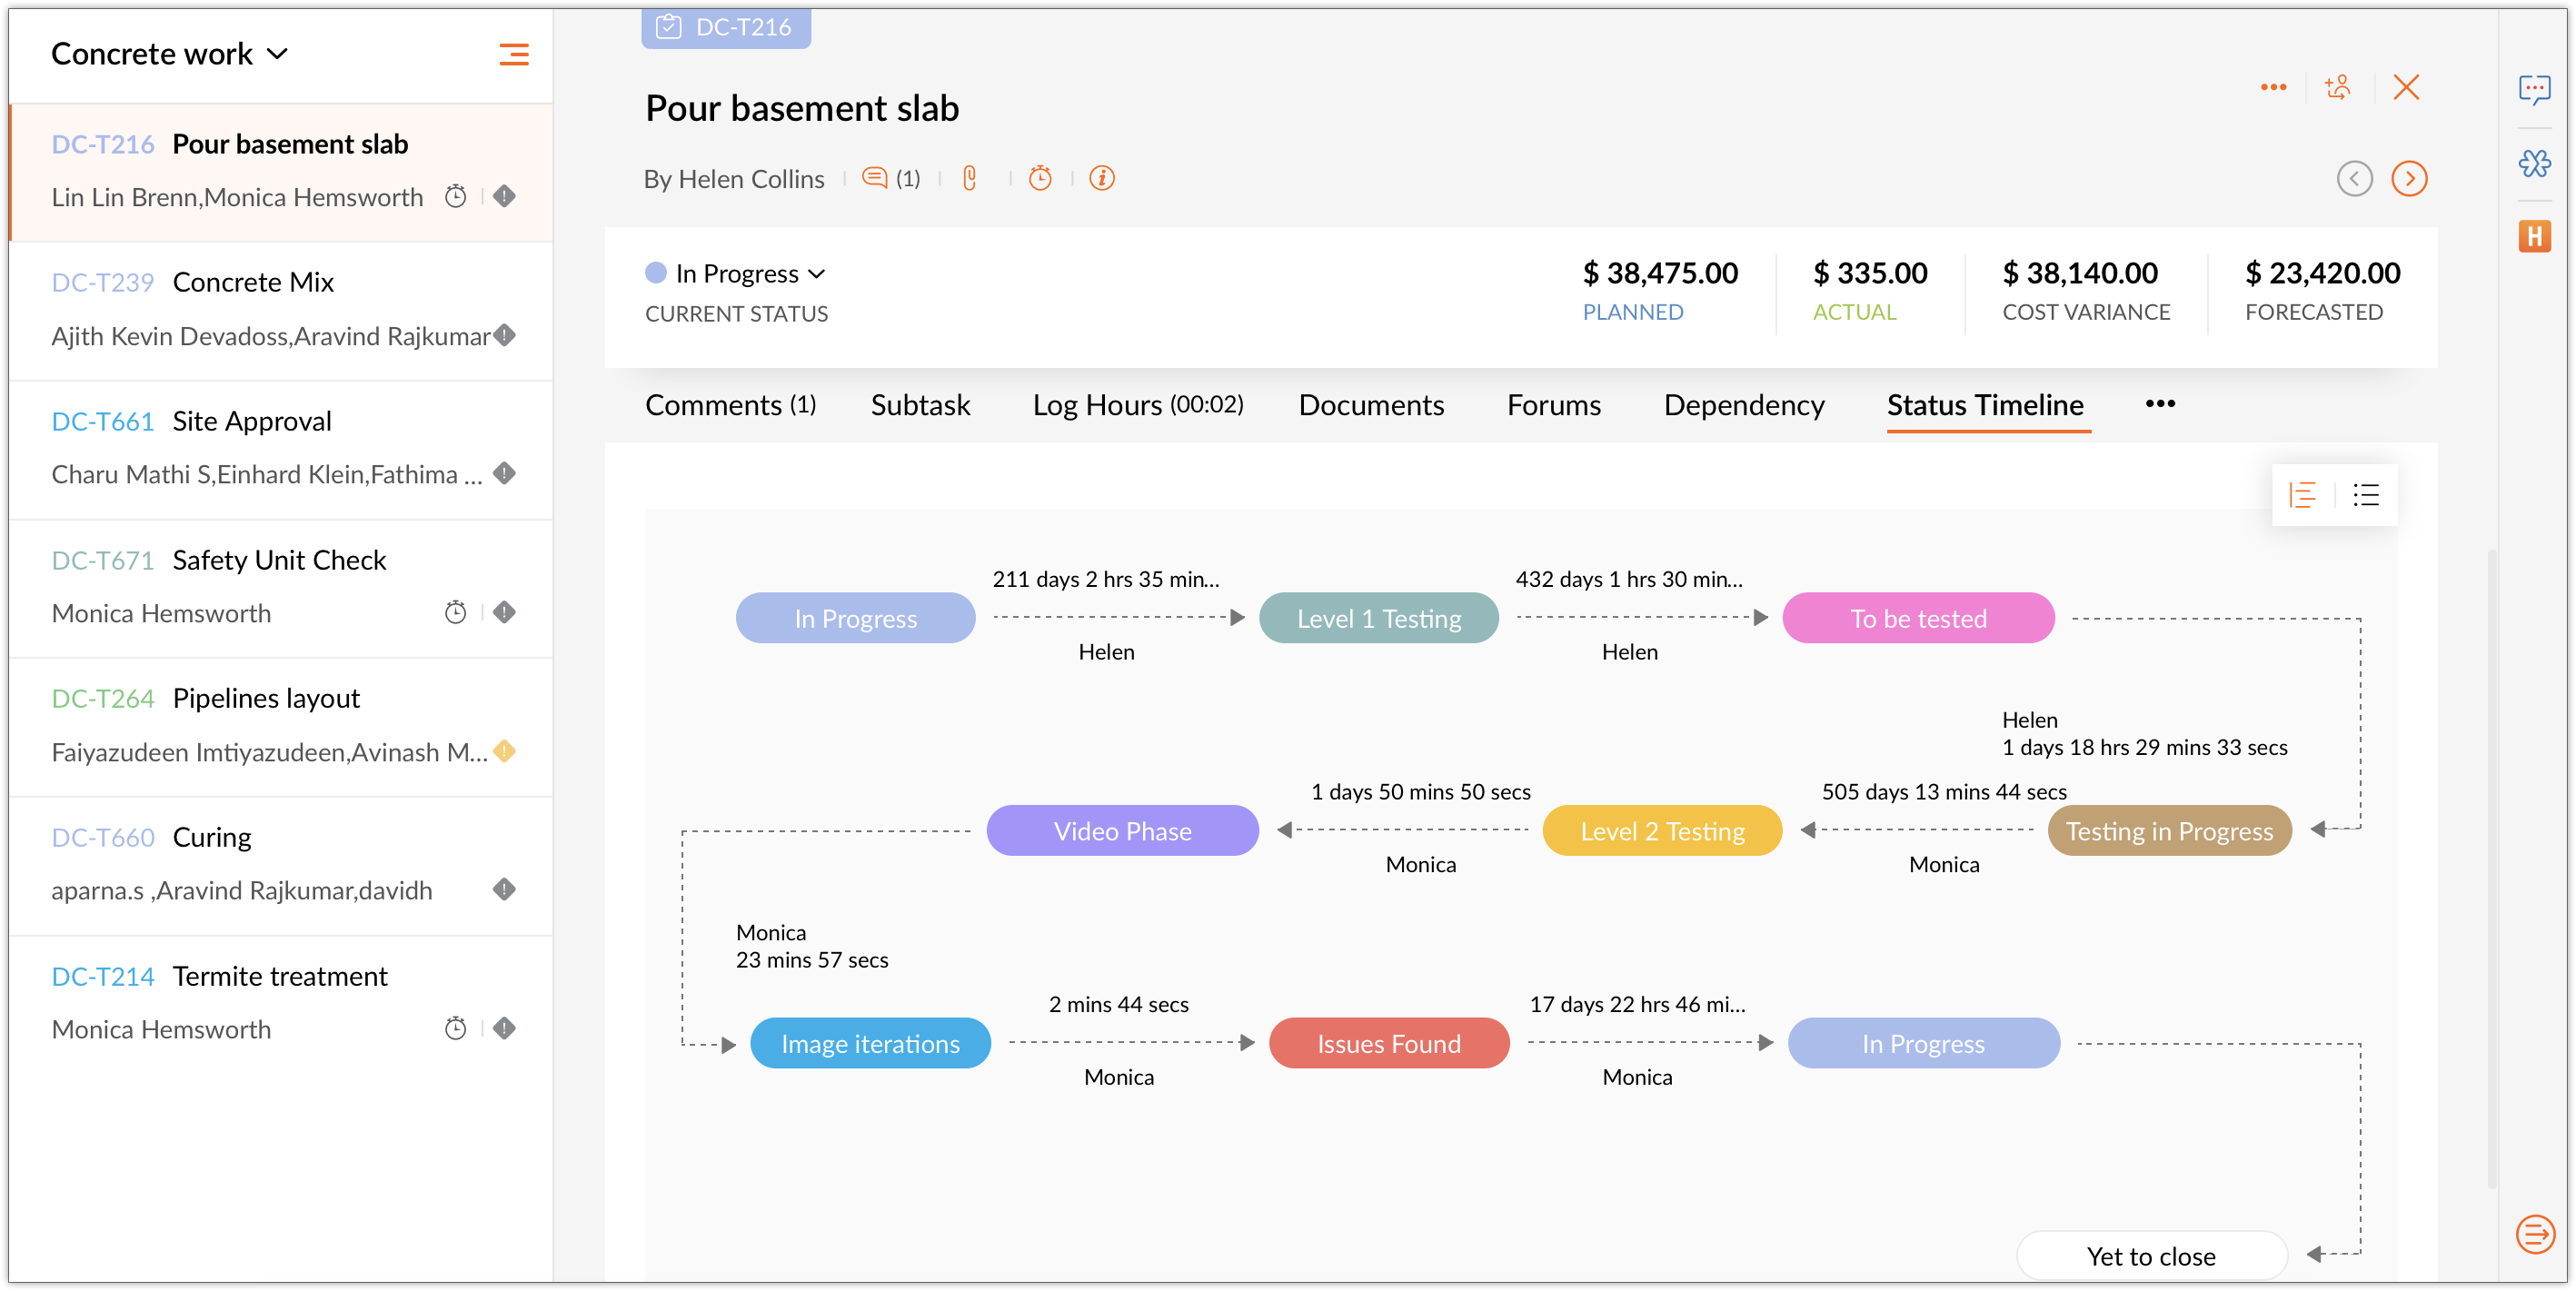Switch to flow chart timeline view
The image size is (2576, 1291).
pyautogui.click(x=2303, y=495)
